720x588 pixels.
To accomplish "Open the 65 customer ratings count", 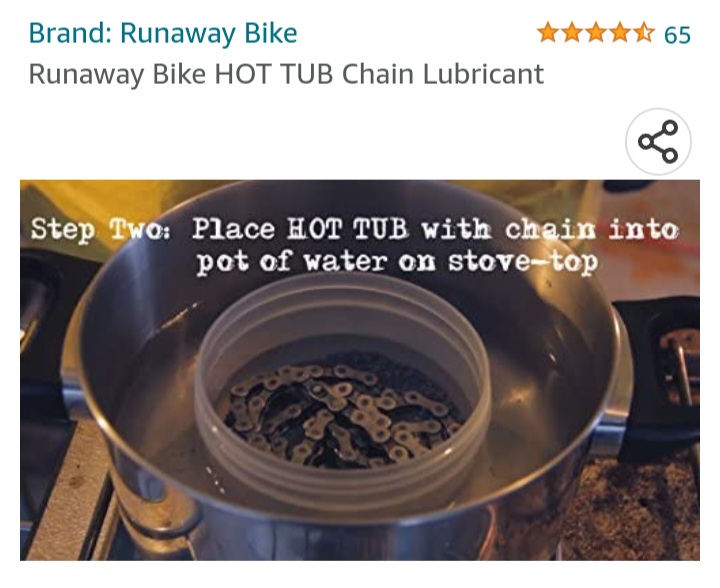I will pos(677,34).
